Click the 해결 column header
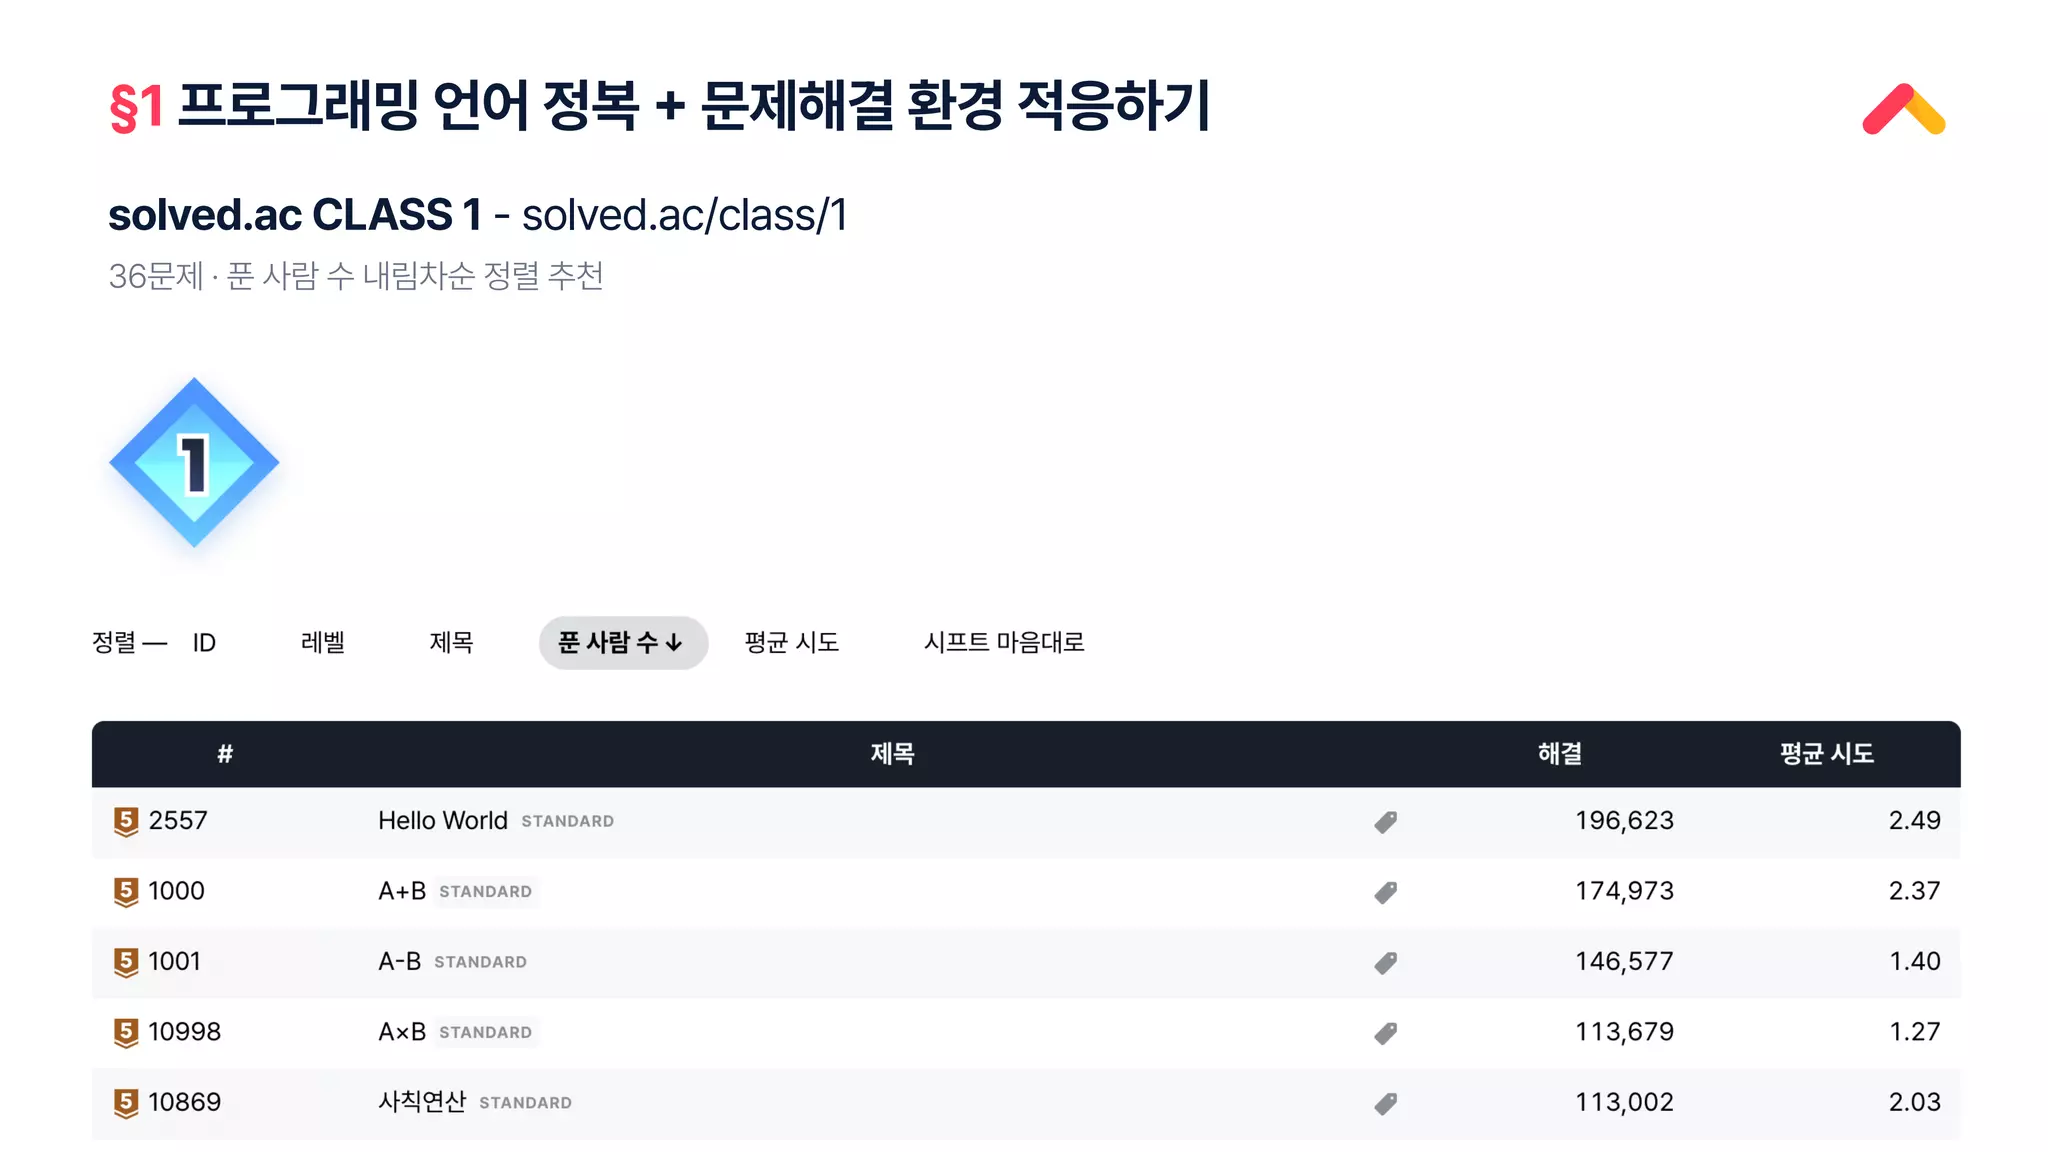 [x=1560, y=754]
